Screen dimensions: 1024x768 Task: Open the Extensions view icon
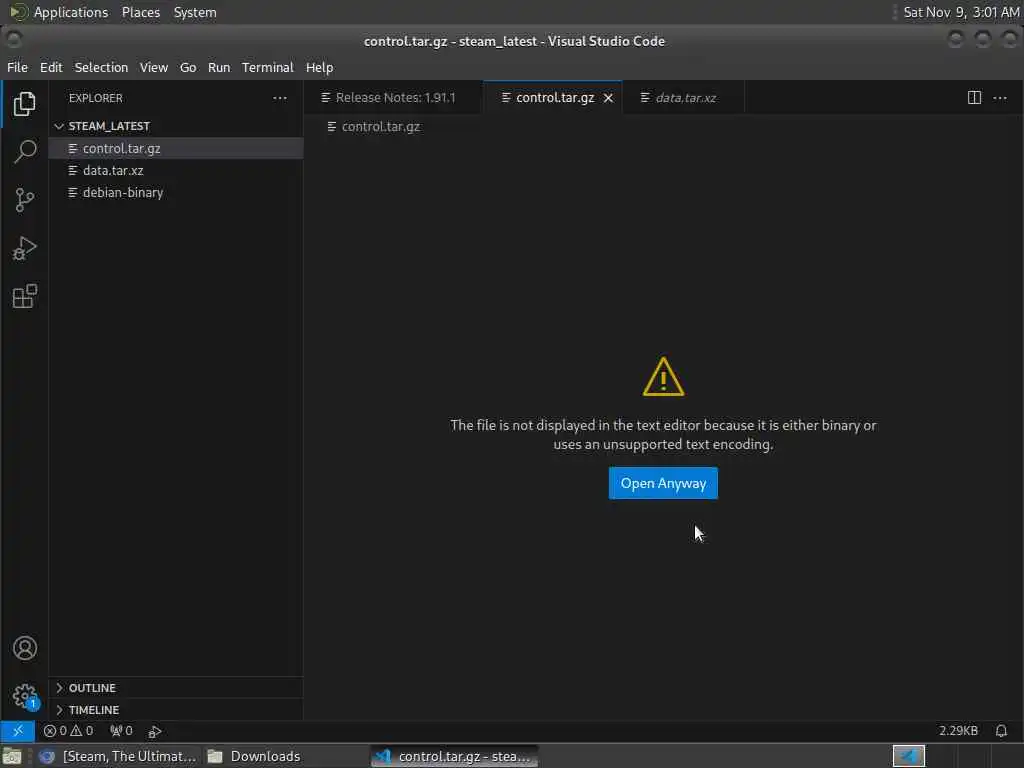(24, 296)
